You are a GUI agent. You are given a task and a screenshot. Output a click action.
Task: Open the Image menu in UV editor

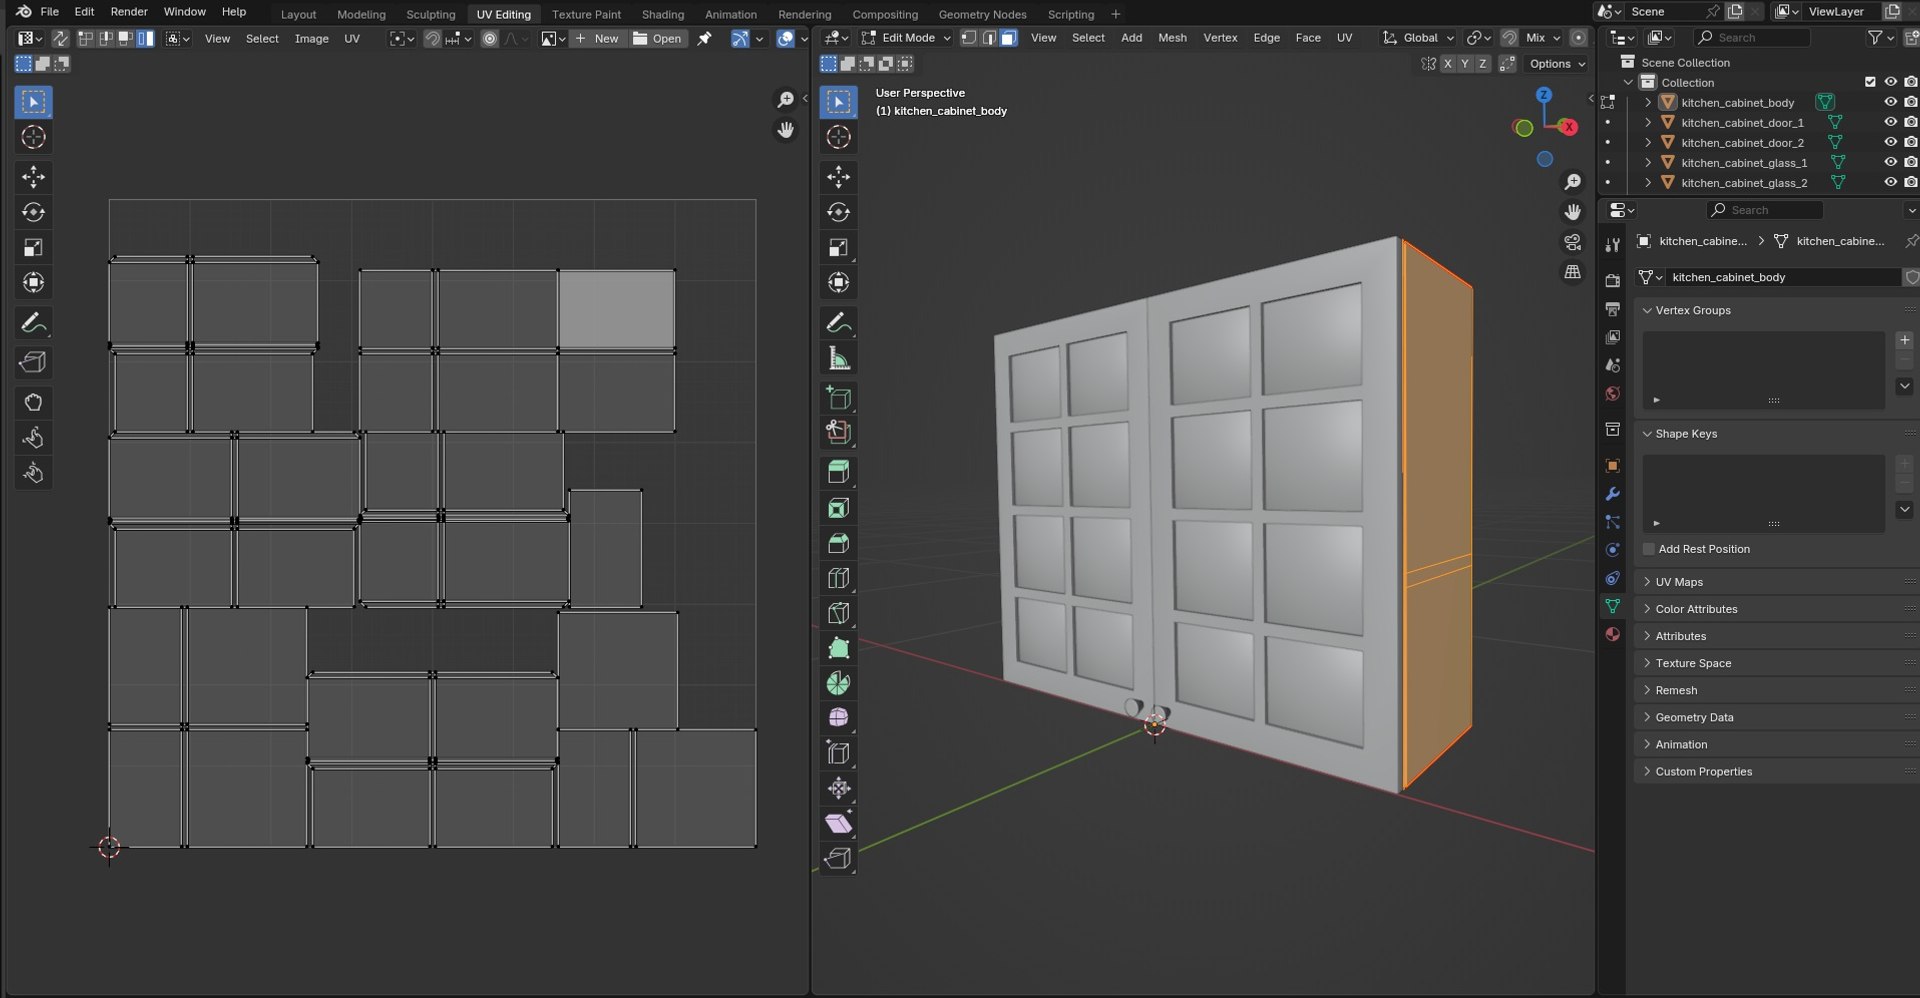pyautogui.click(x=311, y=38)
